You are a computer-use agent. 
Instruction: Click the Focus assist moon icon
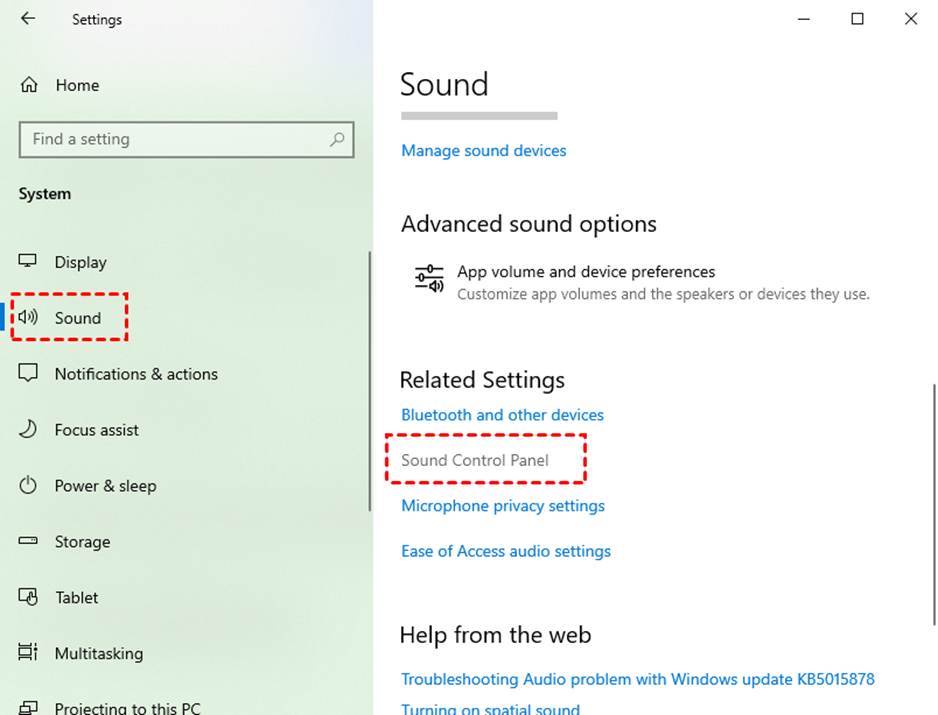point(28,430)
